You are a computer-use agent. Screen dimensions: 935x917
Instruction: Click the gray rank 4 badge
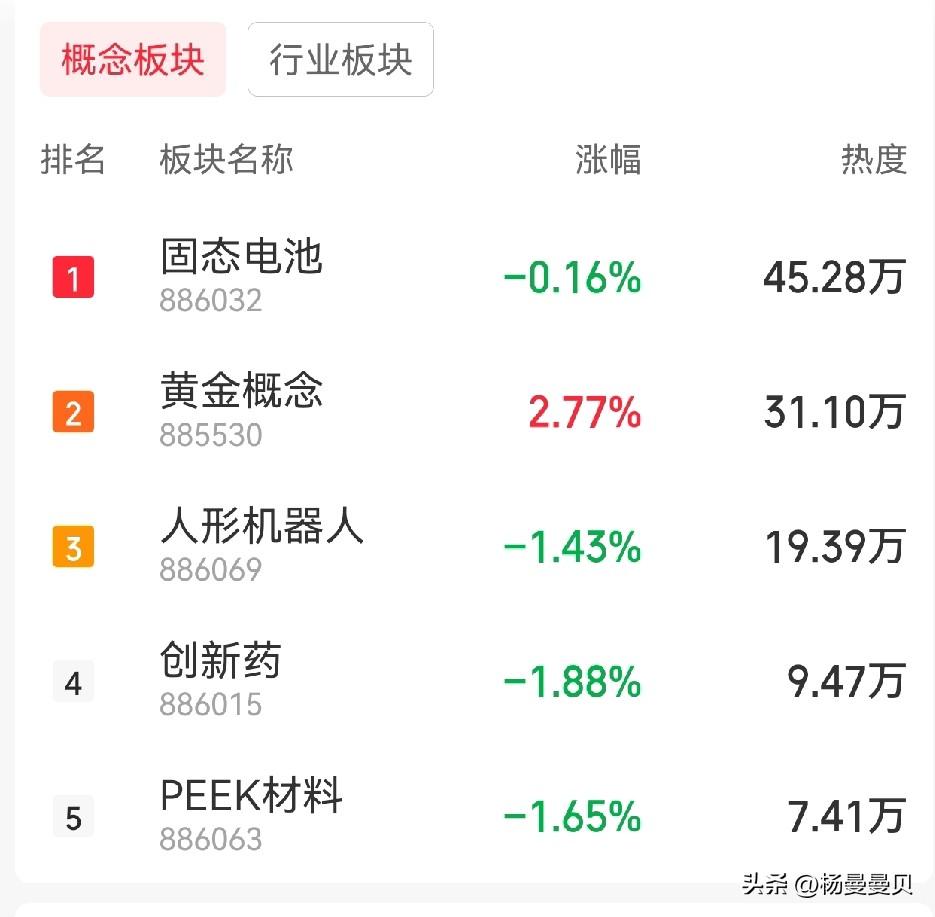click(73, 682)
